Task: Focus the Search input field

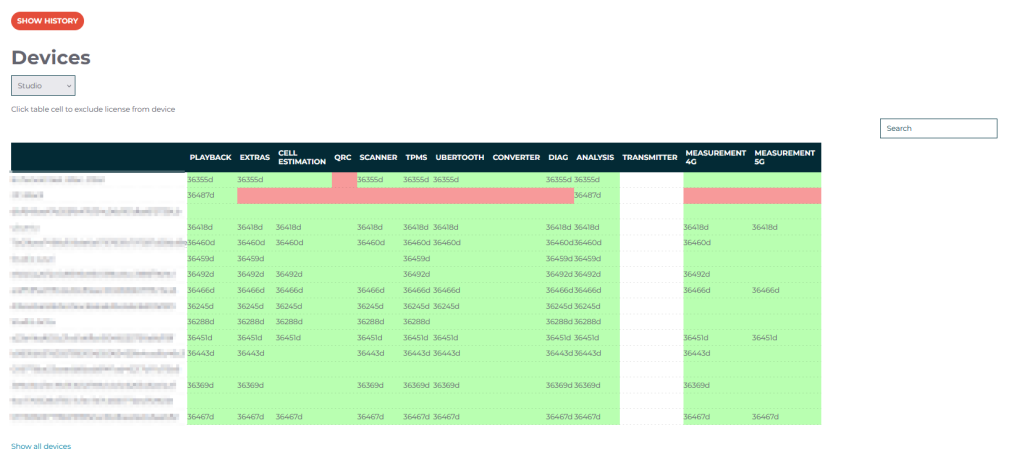Action: tap(938, 128)
